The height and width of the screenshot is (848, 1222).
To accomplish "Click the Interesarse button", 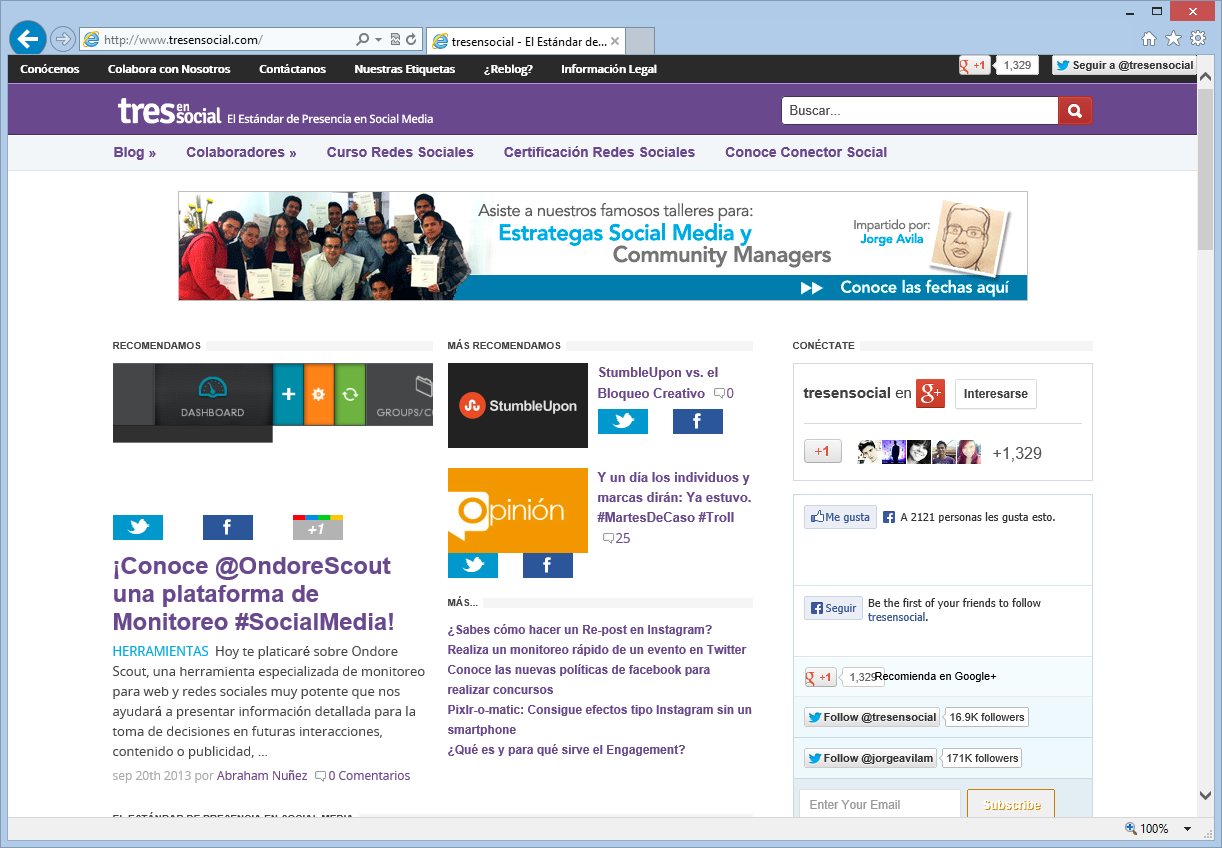I will [x=996, y=394].
